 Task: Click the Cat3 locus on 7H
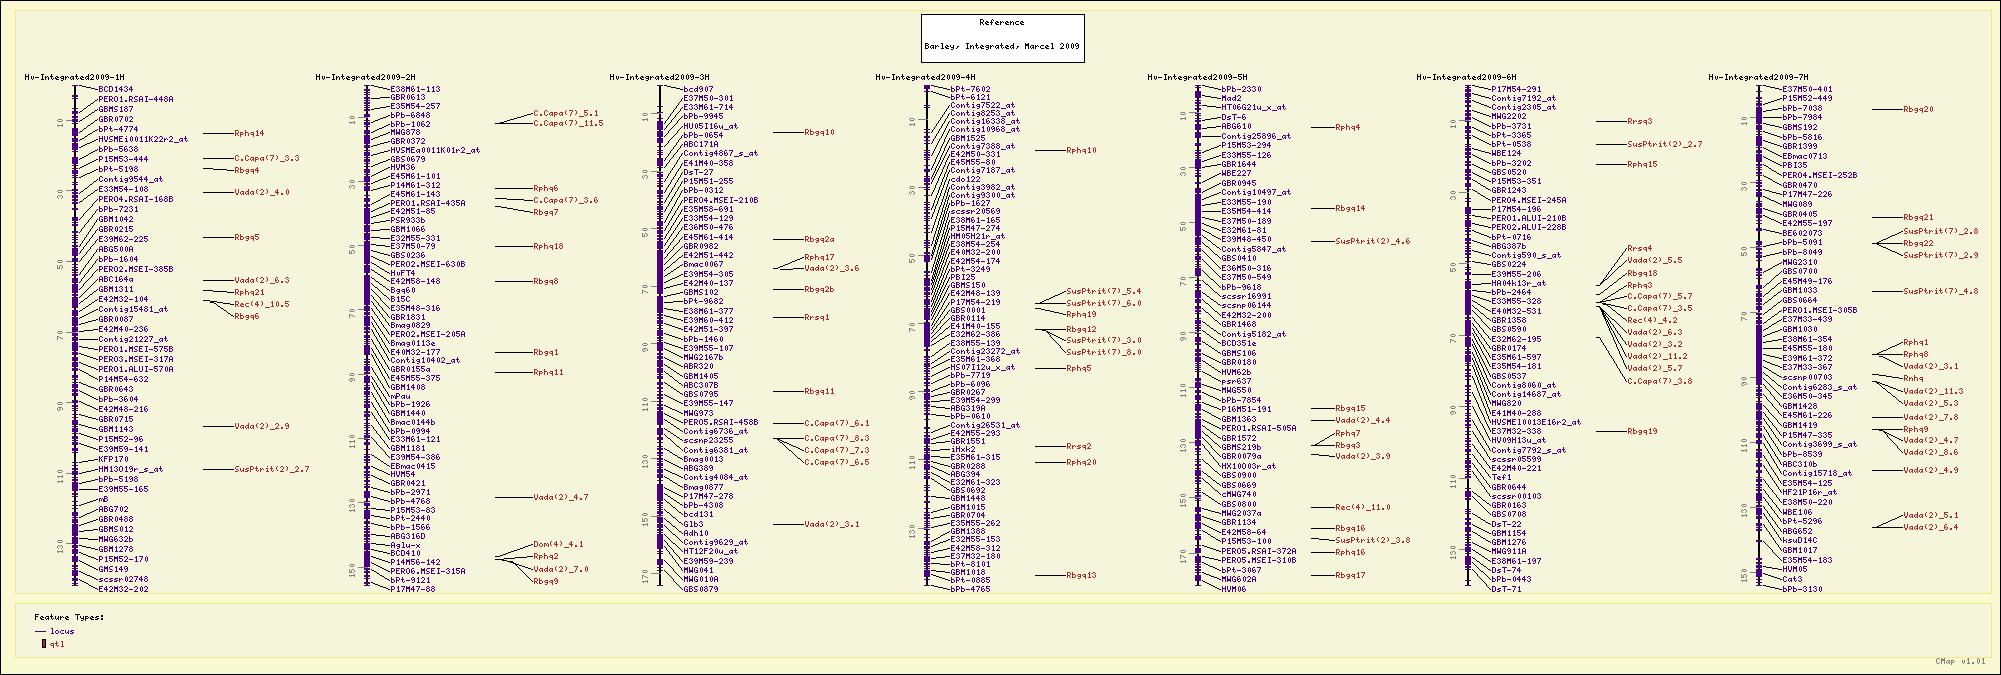(1792, 579)
